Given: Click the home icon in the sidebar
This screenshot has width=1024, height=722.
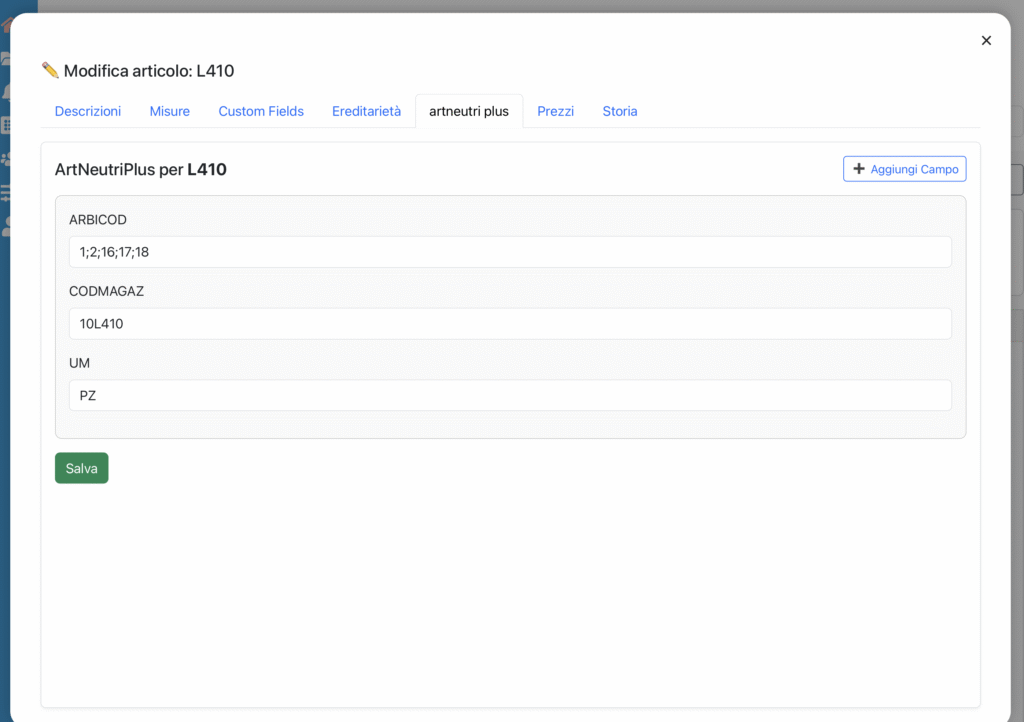Looking at the screenshot, I should 5,25.
